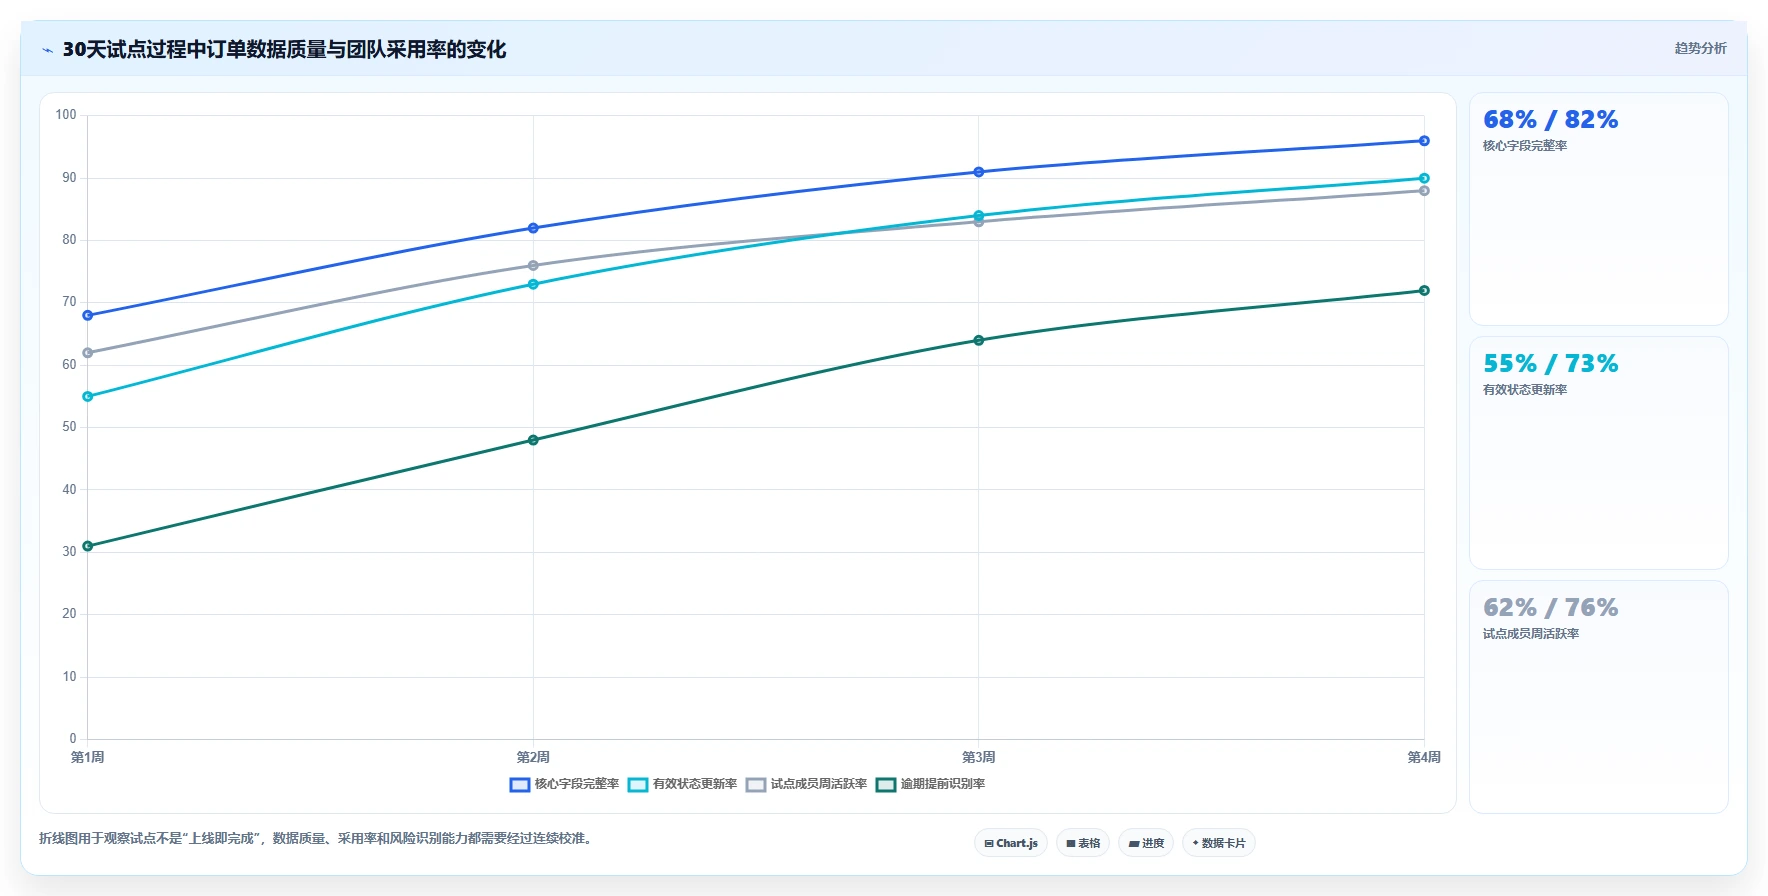This screenshot has height=896, width=1768.
Task: Toggle the 逾期提前识别率 legend swatch
Action: click(886, 785)
